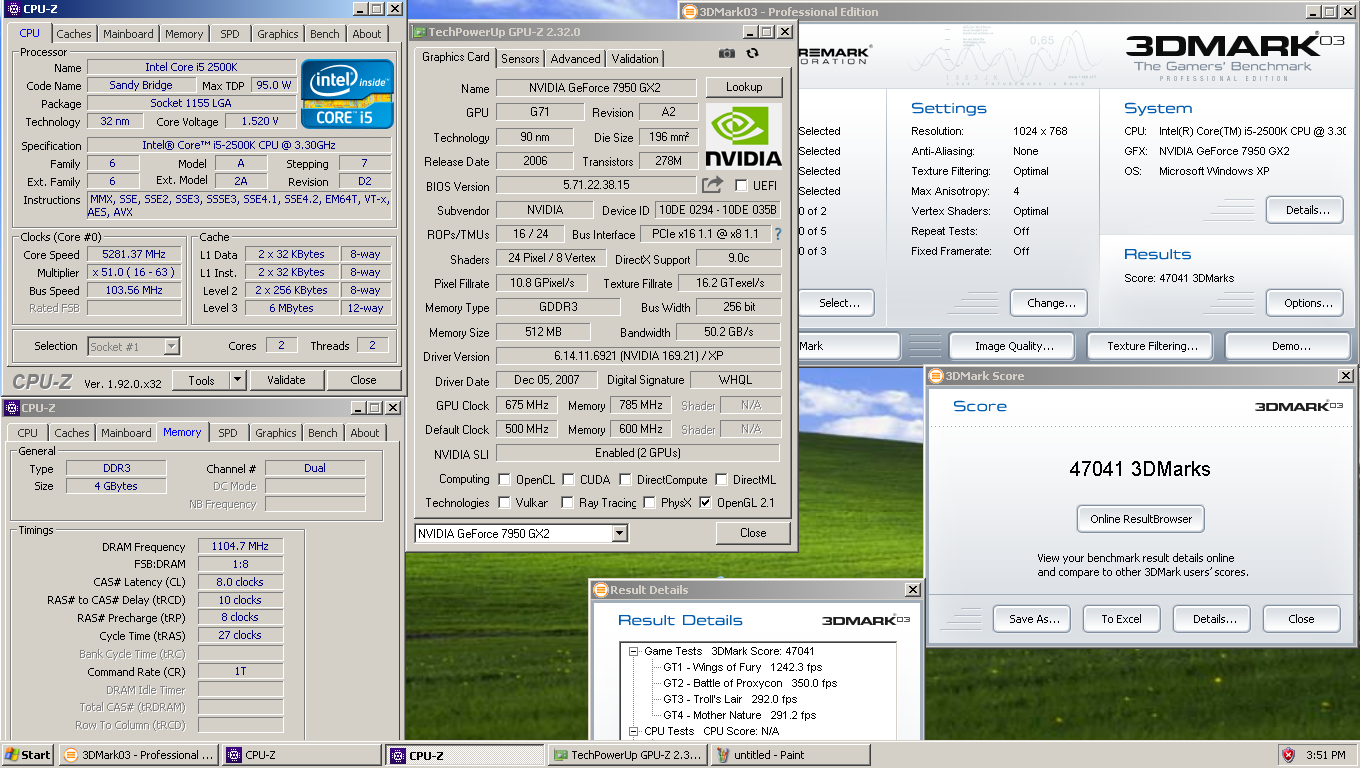Toggle the CUDA checkbox
This screenshot has height=768, width=1360.
(568, 480)
